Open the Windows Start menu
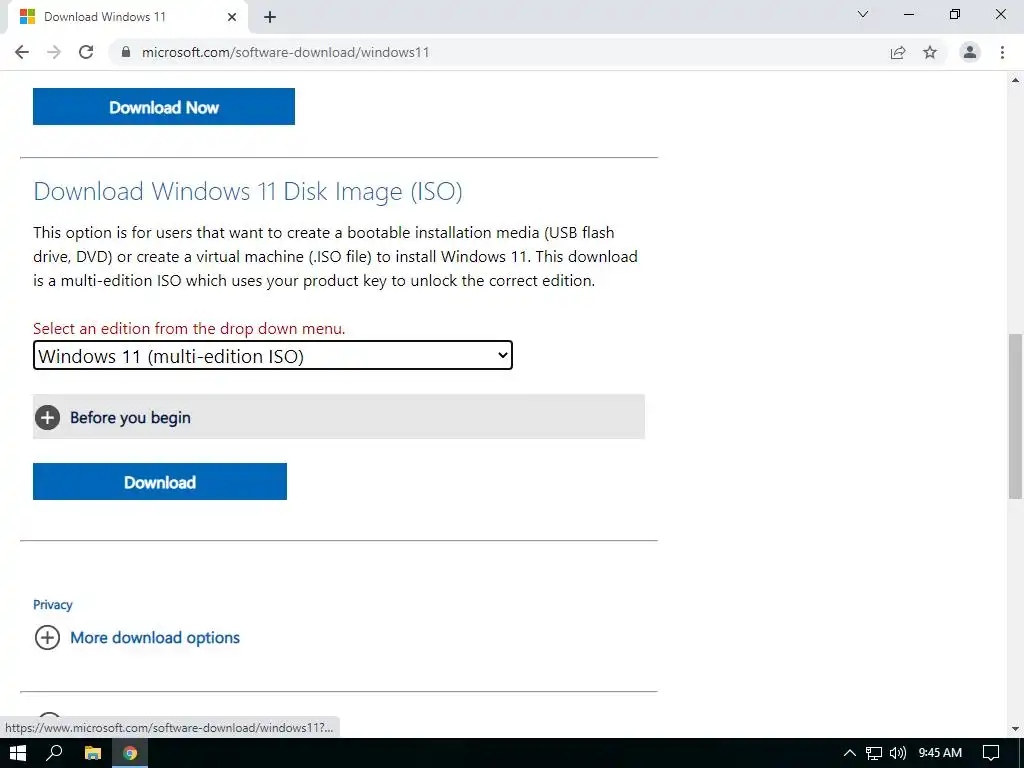Screen dimensions: 1024x768 [18, 753]
